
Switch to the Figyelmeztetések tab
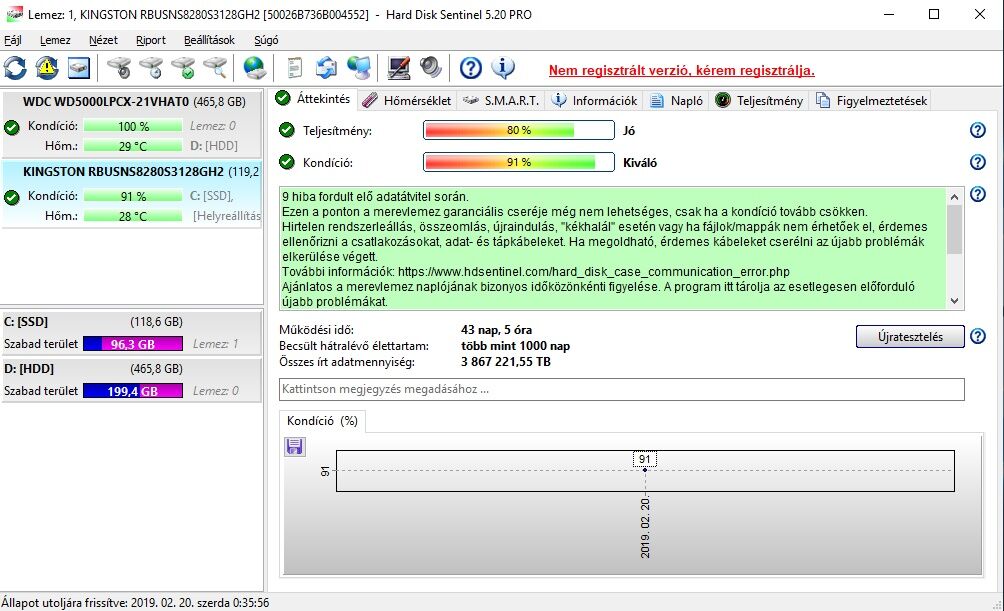point(872,101)
